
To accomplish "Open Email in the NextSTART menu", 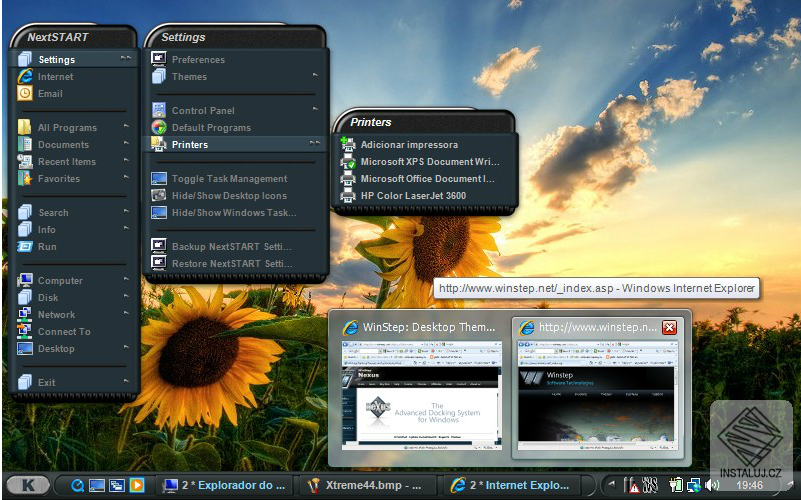I will coord(74,93).
